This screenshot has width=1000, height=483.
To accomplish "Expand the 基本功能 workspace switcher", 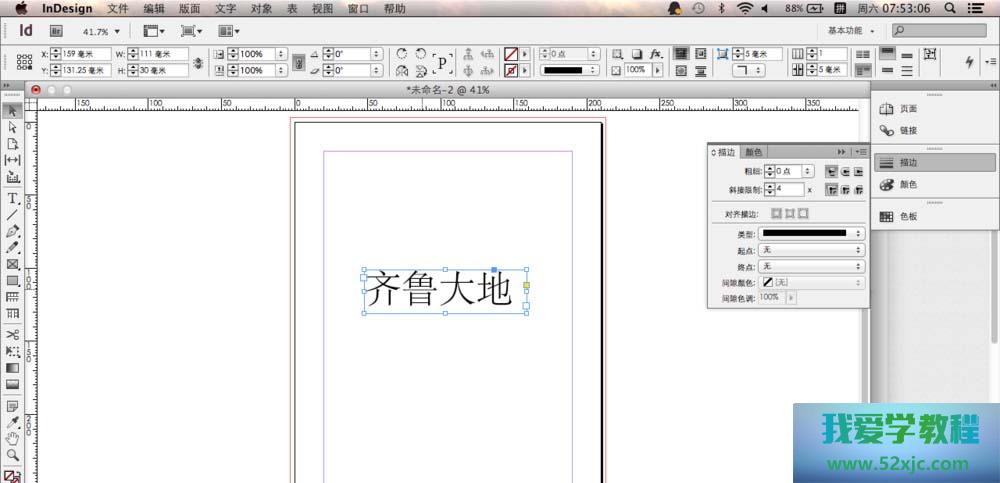I will pyautogui.click(x=851, y=30).
